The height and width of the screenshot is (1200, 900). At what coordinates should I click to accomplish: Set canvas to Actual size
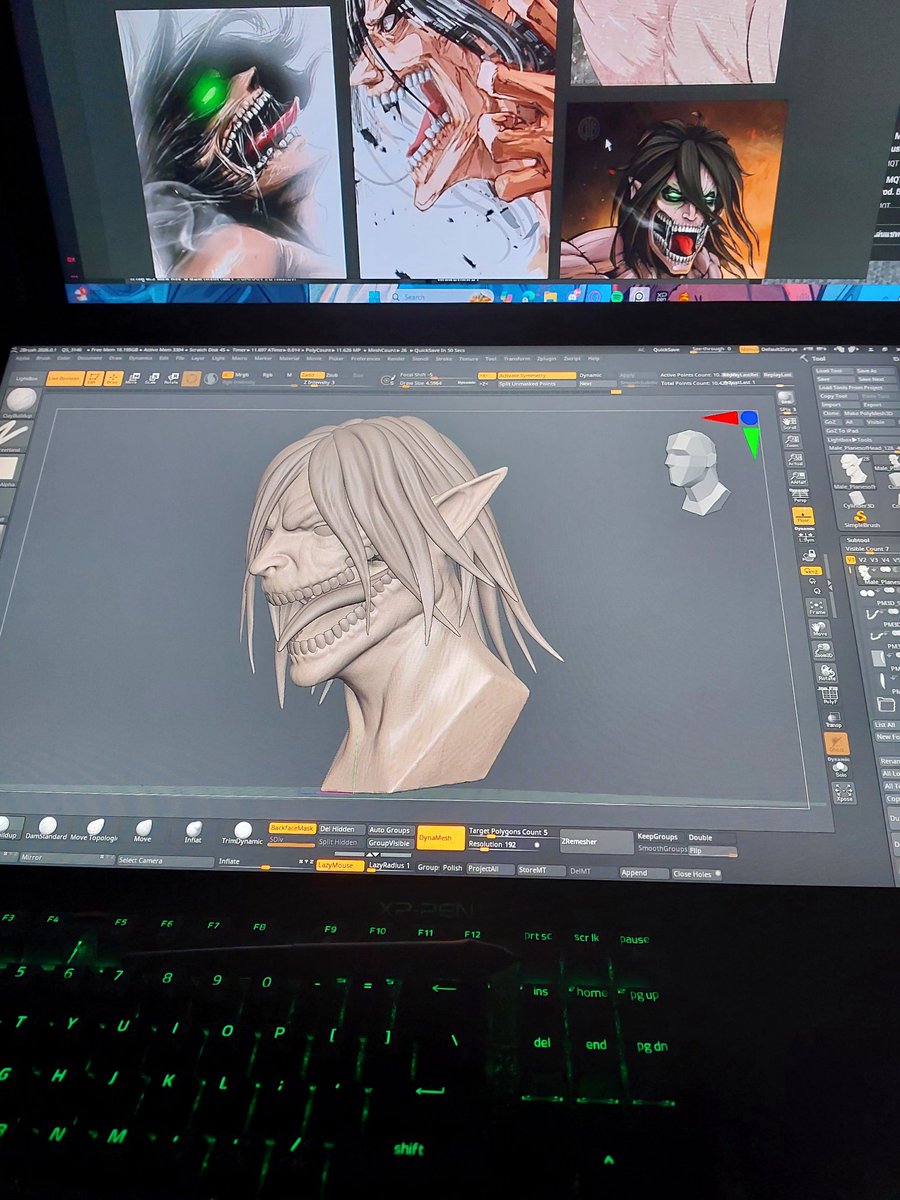point(794,459)
